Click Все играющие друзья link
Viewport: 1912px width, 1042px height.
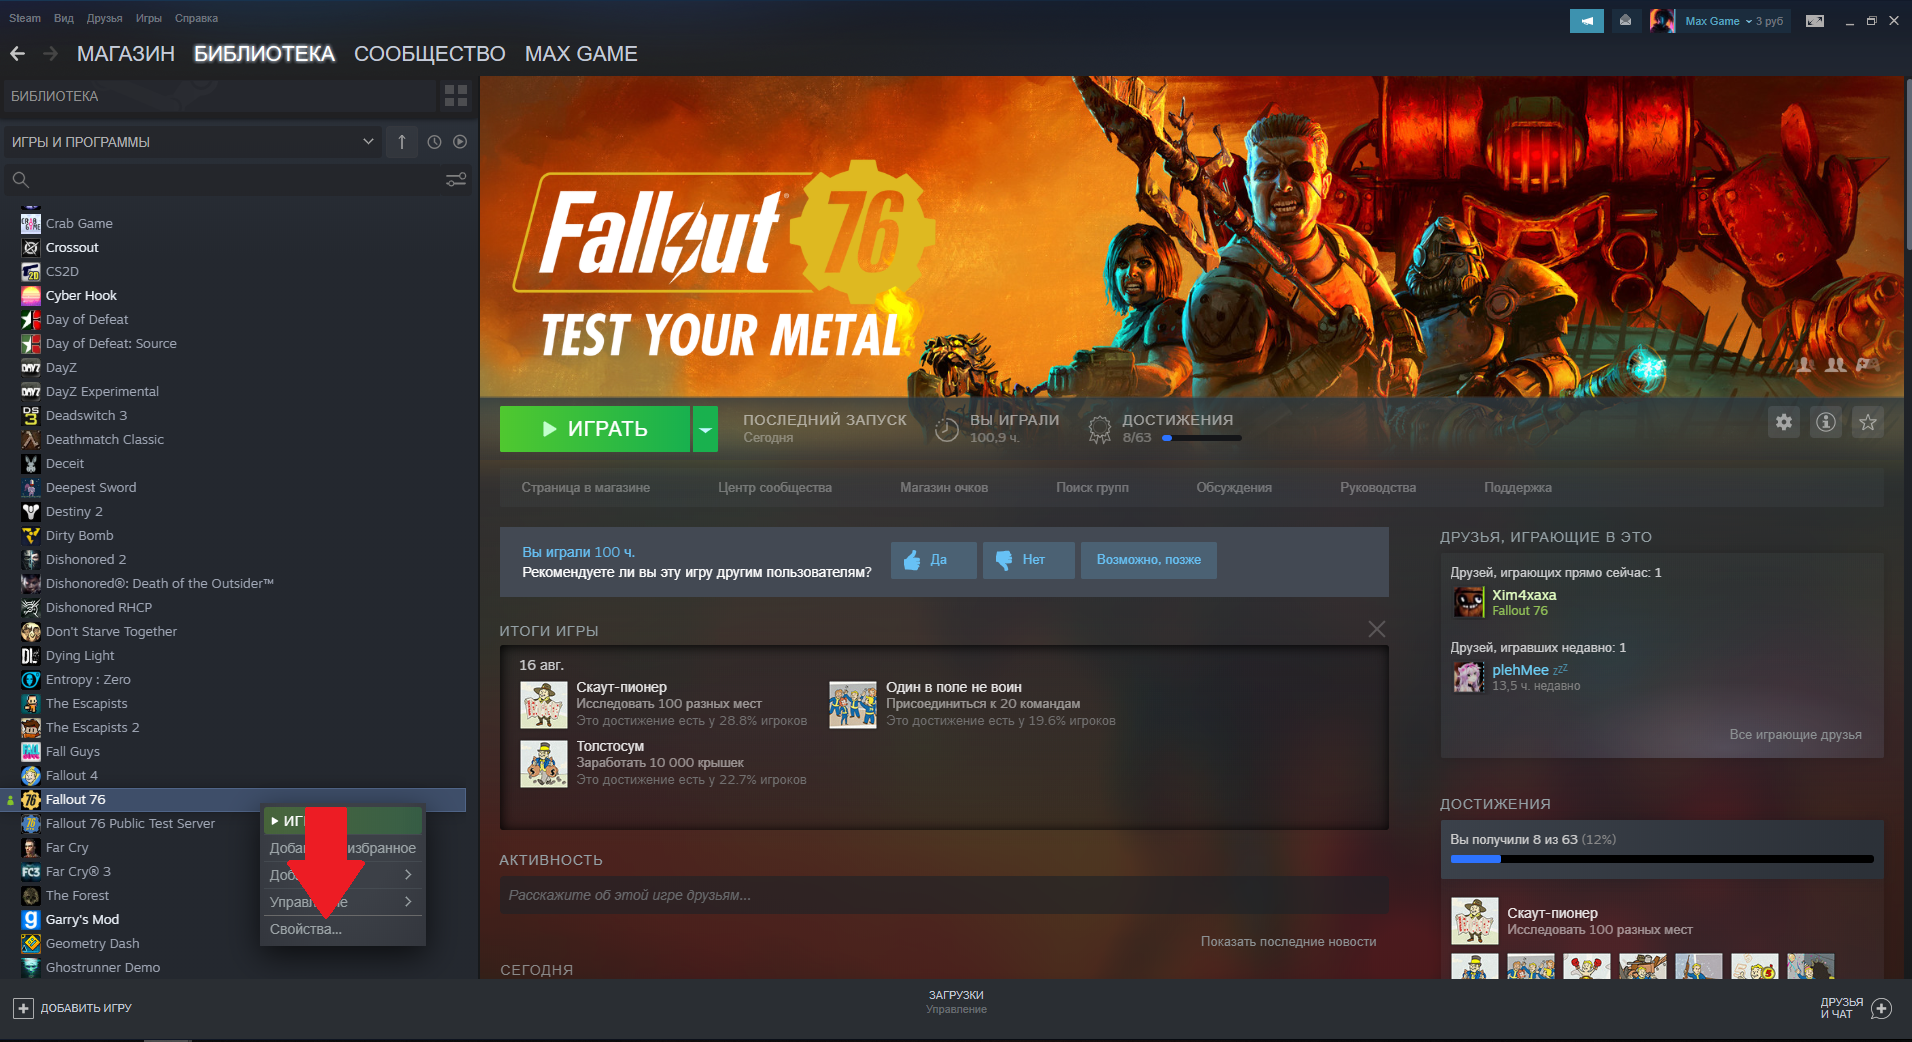click(1796, 734)
